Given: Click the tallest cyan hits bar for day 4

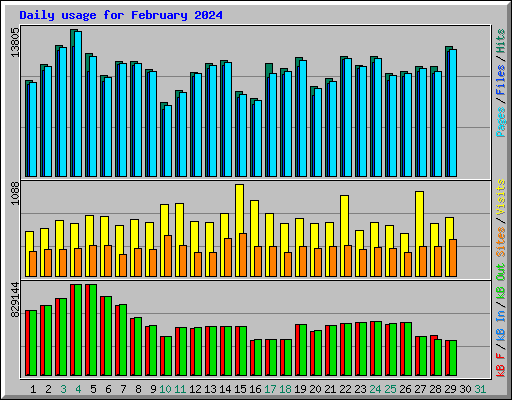Looking at the screenshot, I should pos(78,104).
